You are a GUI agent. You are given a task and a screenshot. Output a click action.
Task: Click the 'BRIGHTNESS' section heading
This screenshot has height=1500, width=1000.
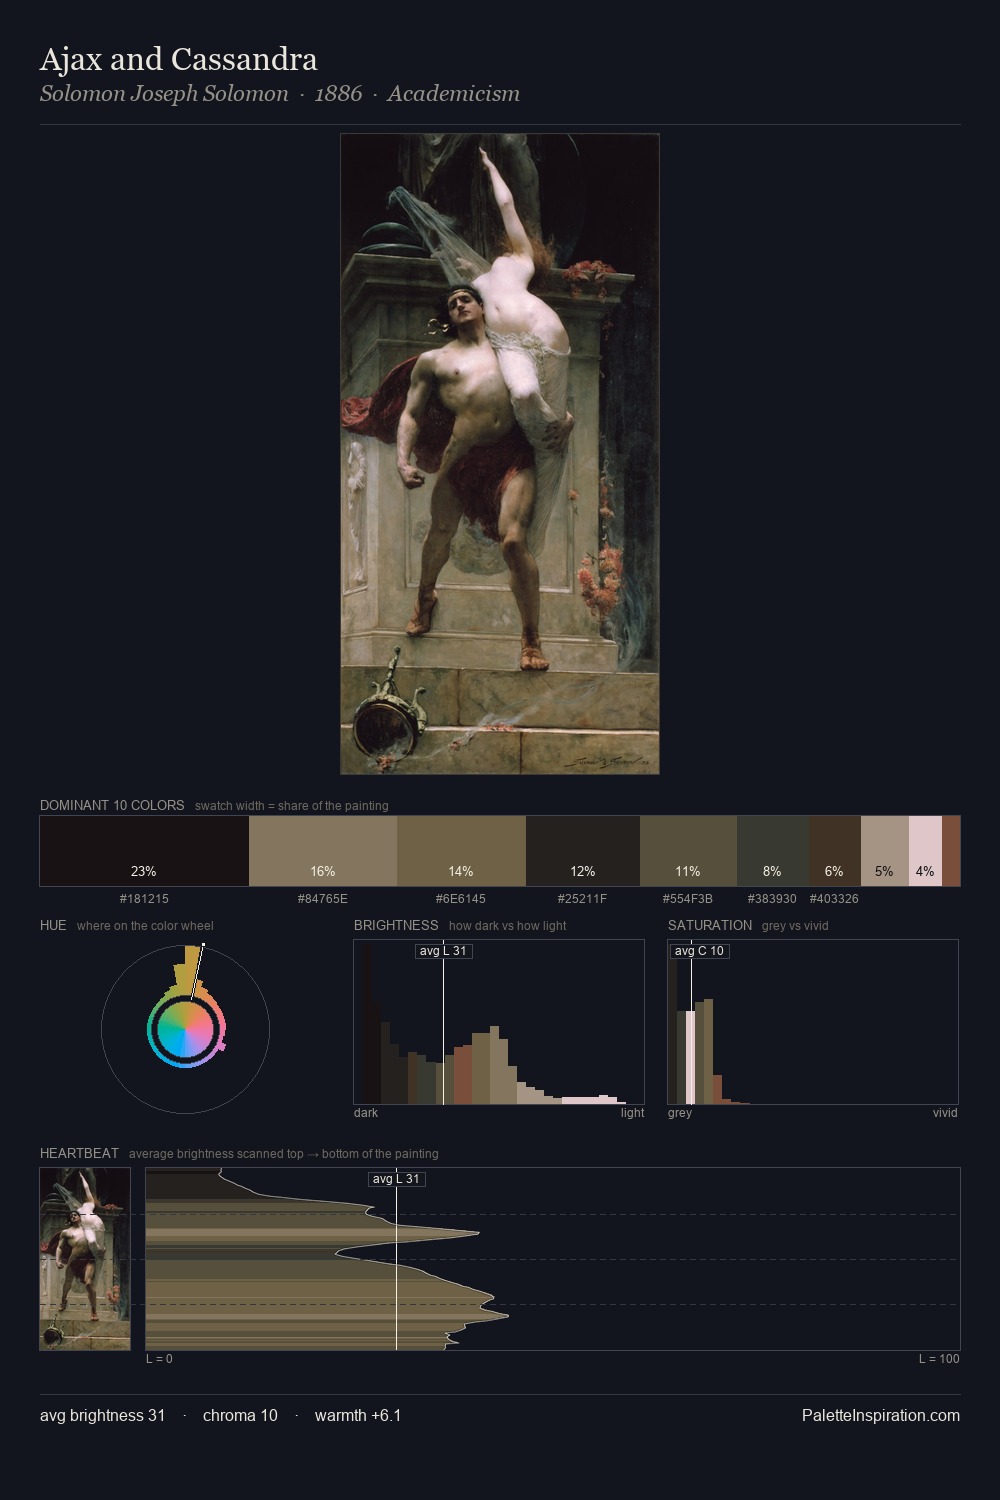pos(396,925)
